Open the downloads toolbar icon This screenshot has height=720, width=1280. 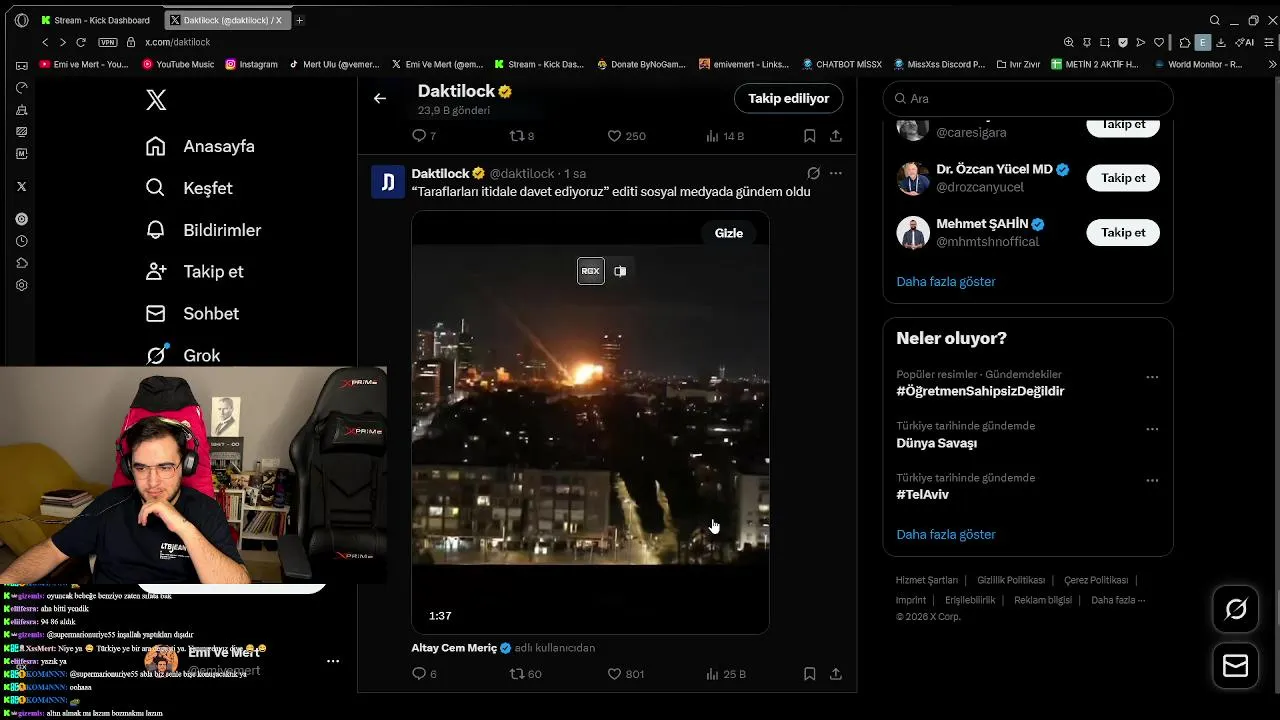pyautogui.click(x=1222, y=42)
